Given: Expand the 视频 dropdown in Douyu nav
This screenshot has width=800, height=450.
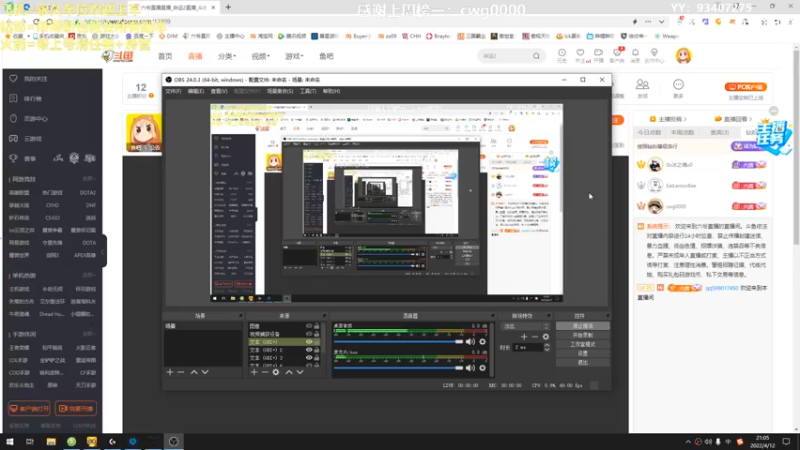Looking at the screenshot, I should (261, 56).
